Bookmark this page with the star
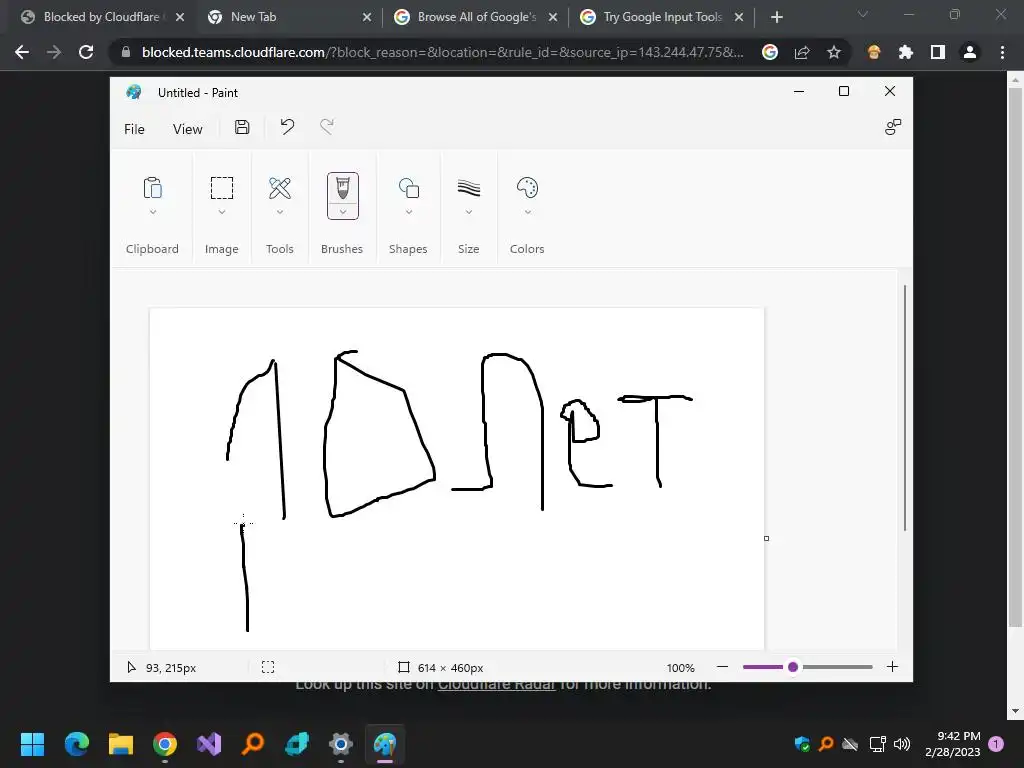Image resolution: width=1024 pixels, height=768 pixels. click(833, 52)
